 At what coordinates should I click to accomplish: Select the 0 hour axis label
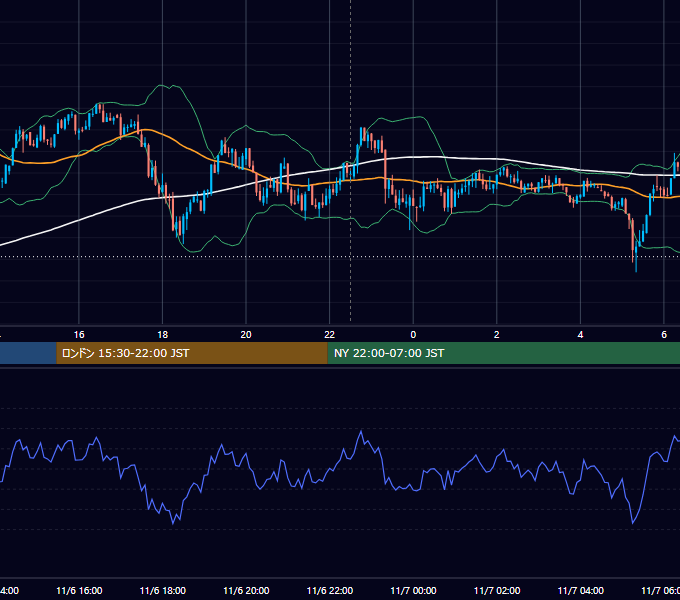click(x=413, y=335)
